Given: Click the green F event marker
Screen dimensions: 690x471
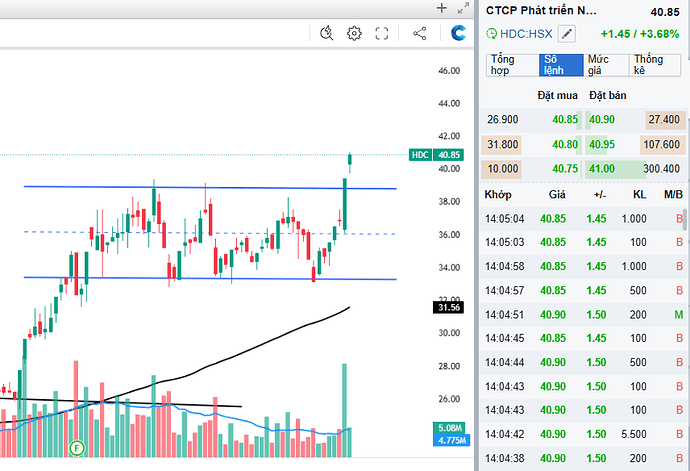Looking at the screenshot, I should [77, 449].
